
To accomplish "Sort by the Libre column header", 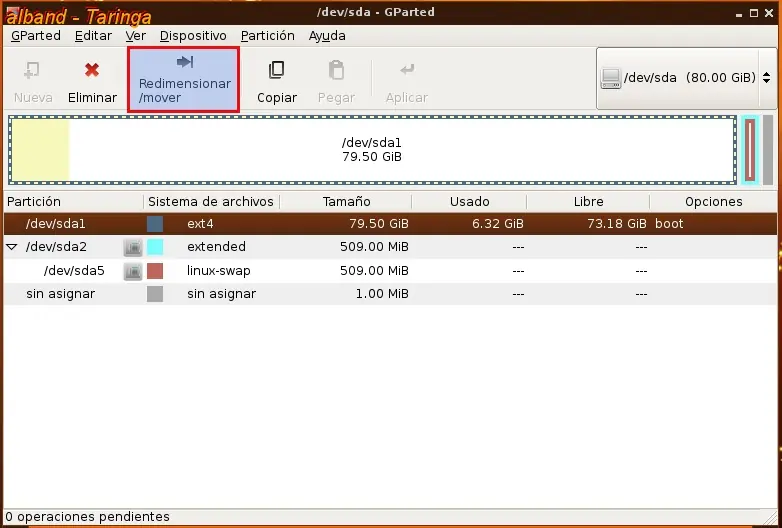I will (x=588, y=202).
